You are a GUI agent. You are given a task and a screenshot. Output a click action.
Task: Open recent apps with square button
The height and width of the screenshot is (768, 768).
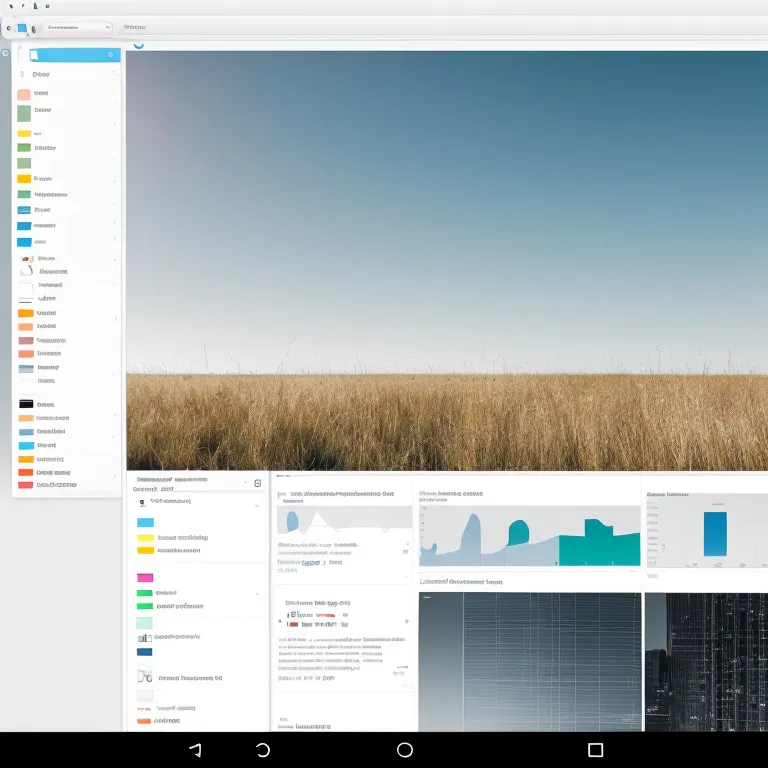[595, 749]
